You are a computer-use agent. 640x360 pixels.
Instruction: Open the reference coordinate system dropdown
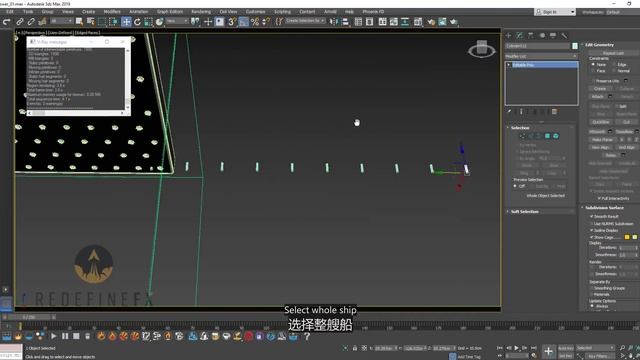[x=177, y=21]
